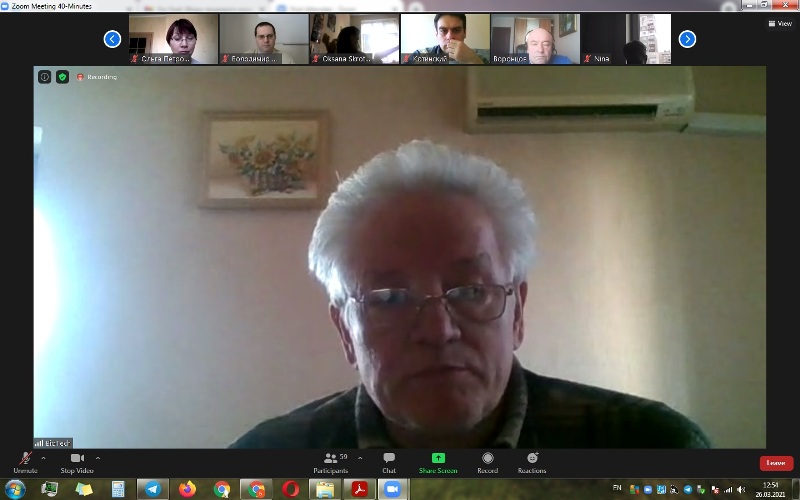
Task: Start recording with Record button
Action: tap(488, 463)
